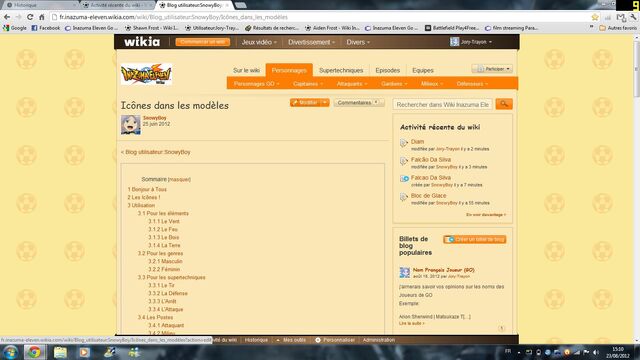Click Modifier edit button
Screen dimensions: 640x360
pos(305,102)
